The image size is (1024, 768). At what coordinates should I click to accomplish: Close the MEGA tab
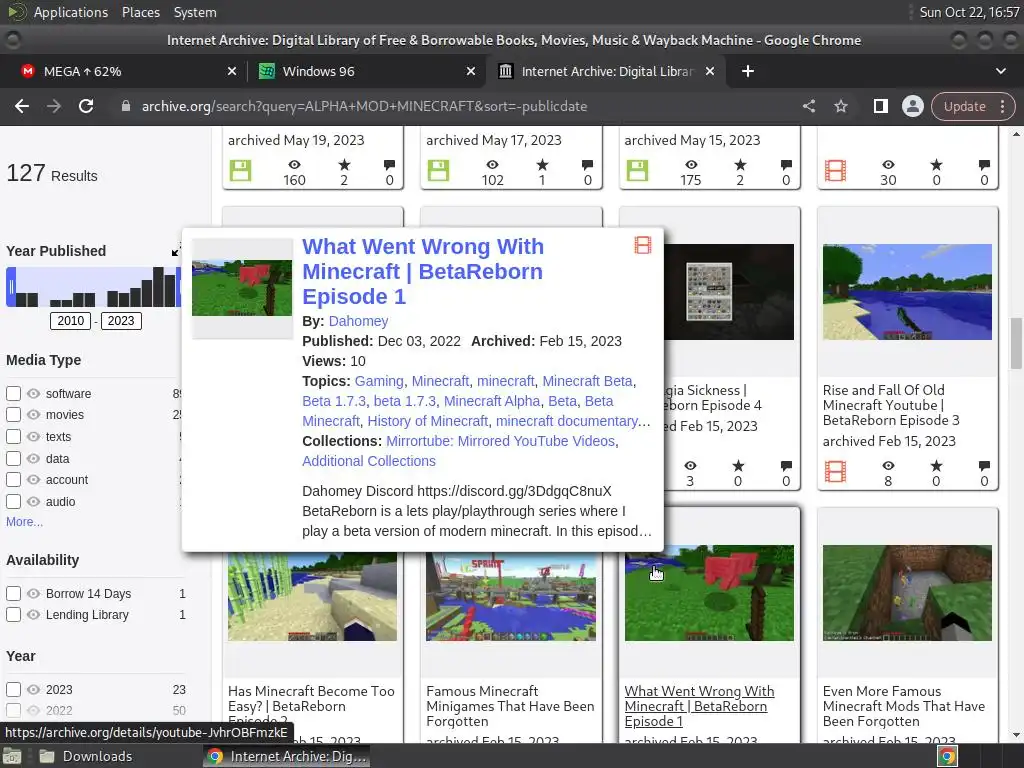pos(232,71)
